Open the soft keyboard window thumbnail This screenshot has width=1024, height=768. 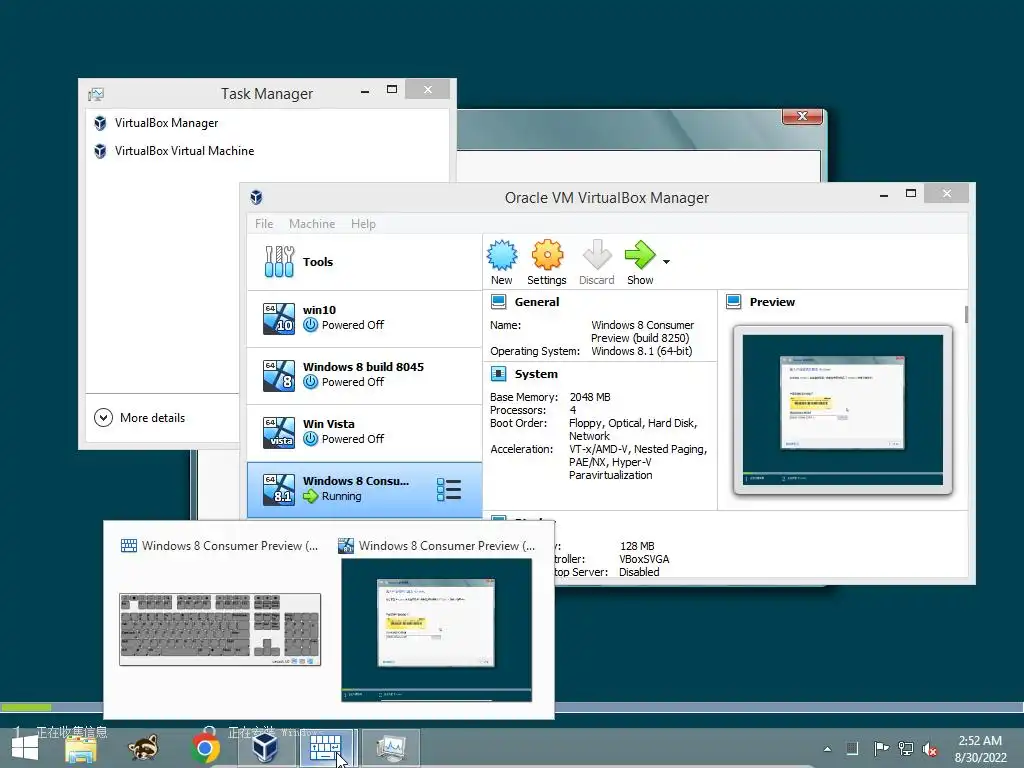pos(220,629)
